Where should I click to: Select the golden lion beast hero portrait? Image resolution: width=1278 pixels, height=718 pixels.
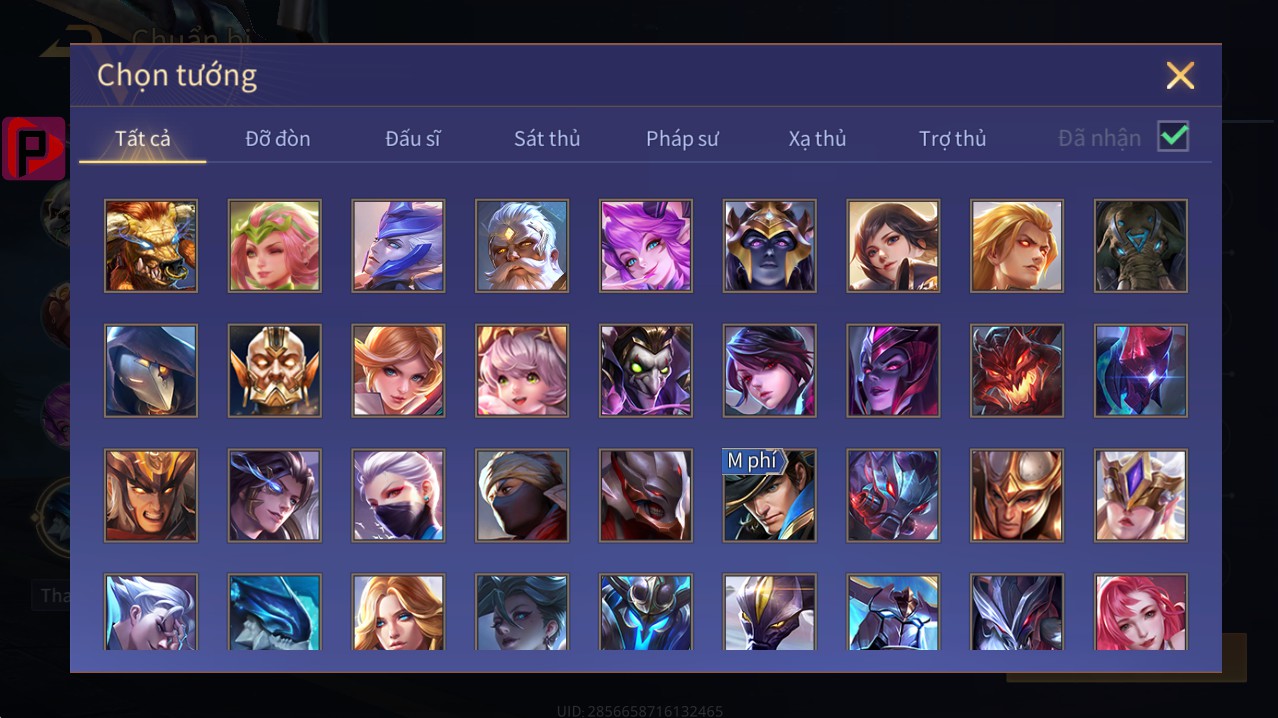tap(151, 246)
